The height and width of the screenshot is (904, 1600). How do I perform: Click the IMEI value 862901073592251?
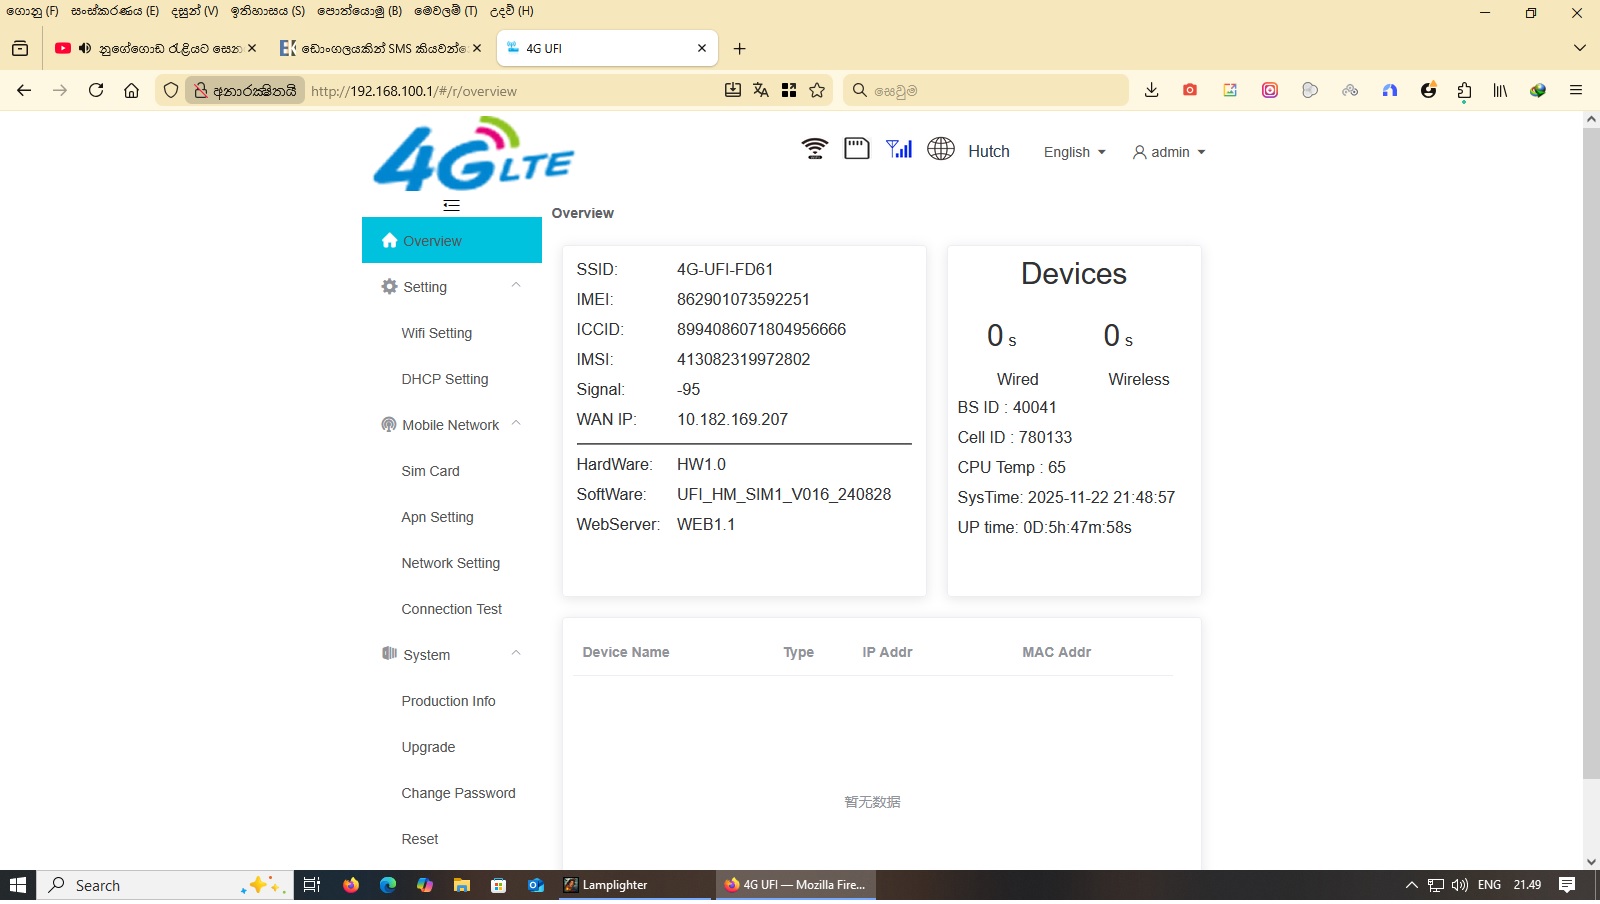click(743, 299)
